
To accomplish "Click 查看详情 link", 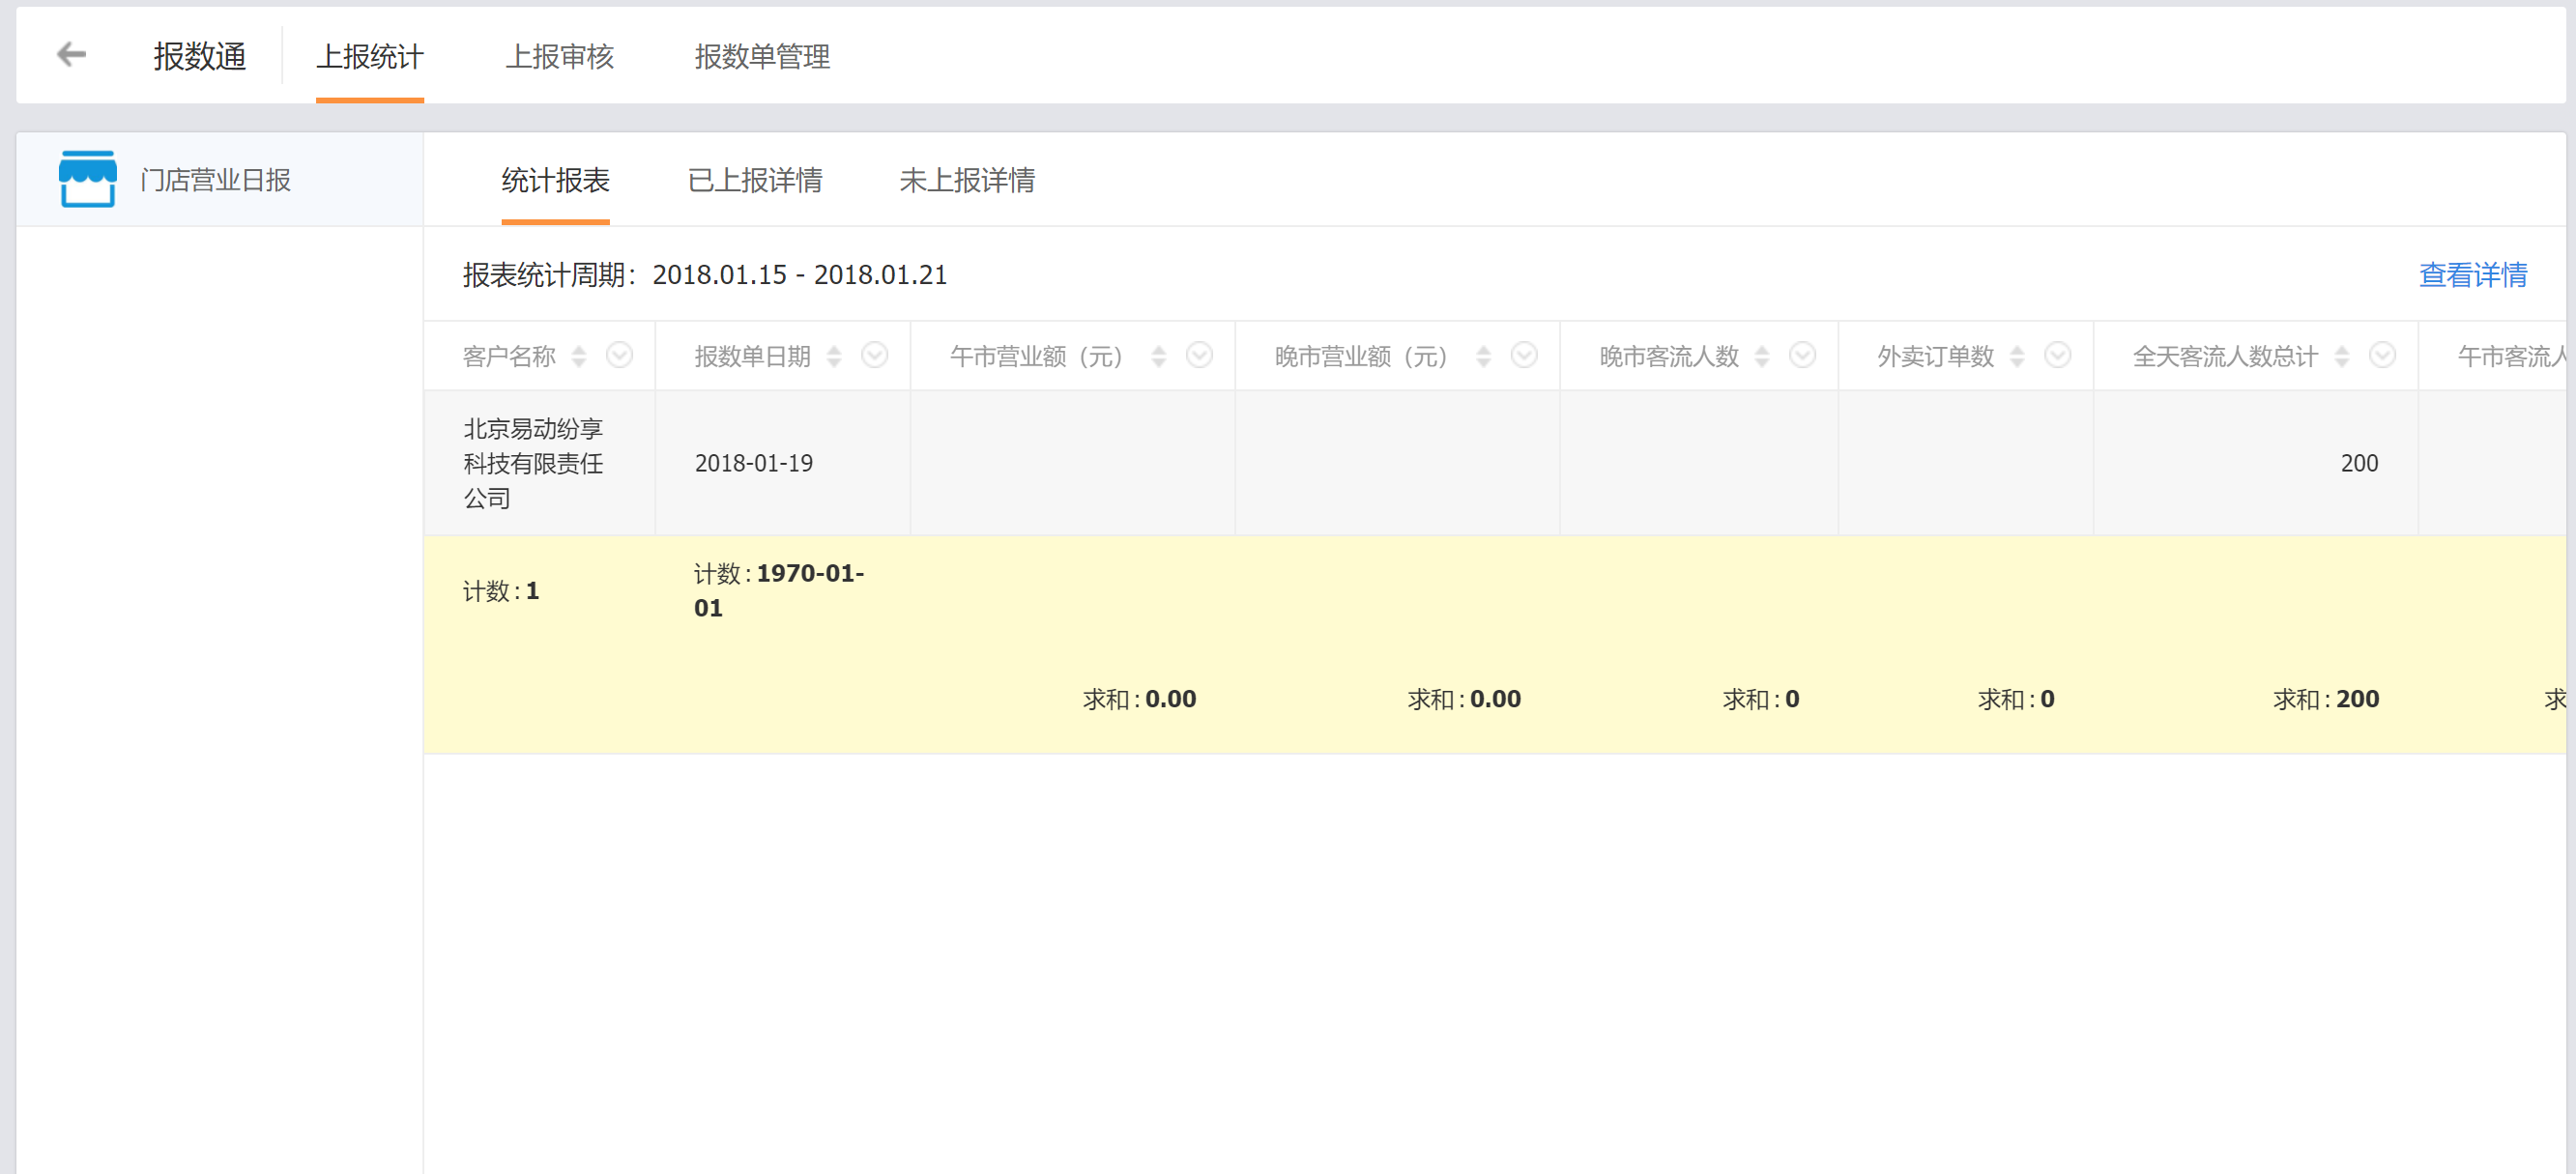I will tap(2473, 274).
